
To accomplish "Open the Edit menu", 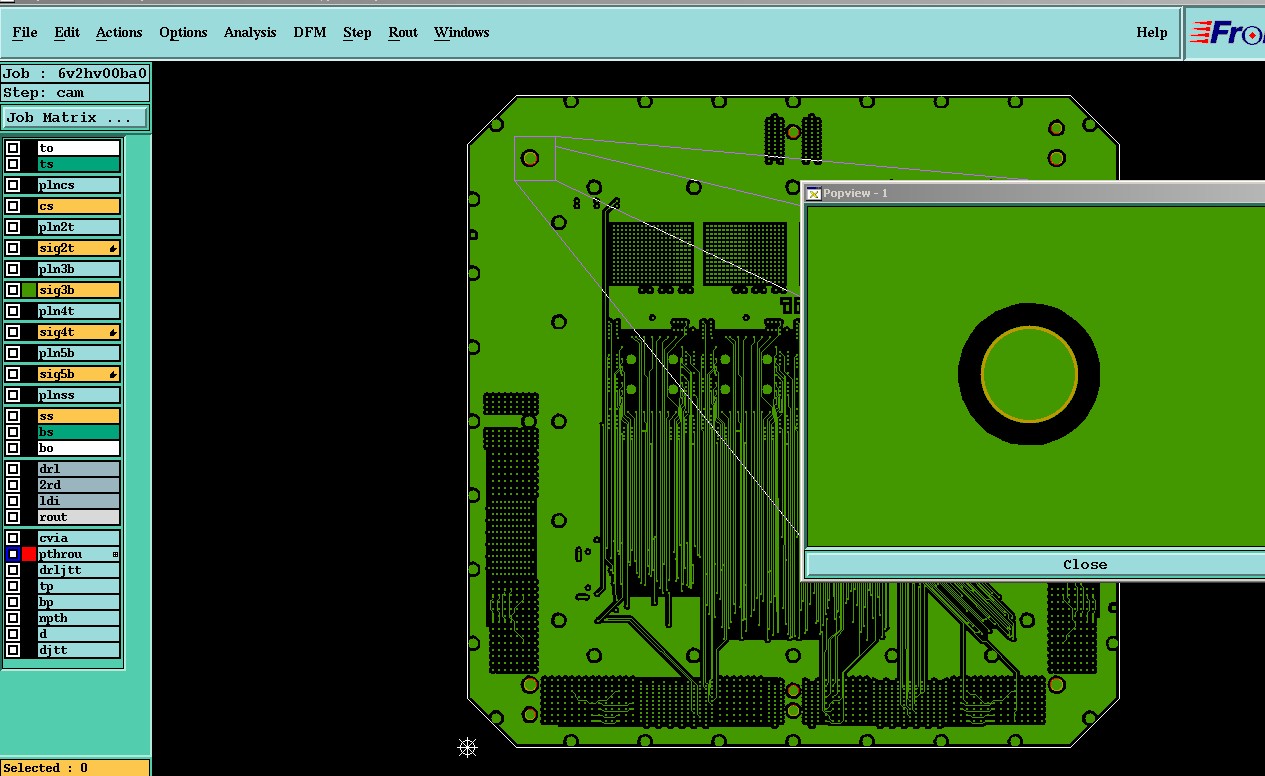I will coord(67,33).
